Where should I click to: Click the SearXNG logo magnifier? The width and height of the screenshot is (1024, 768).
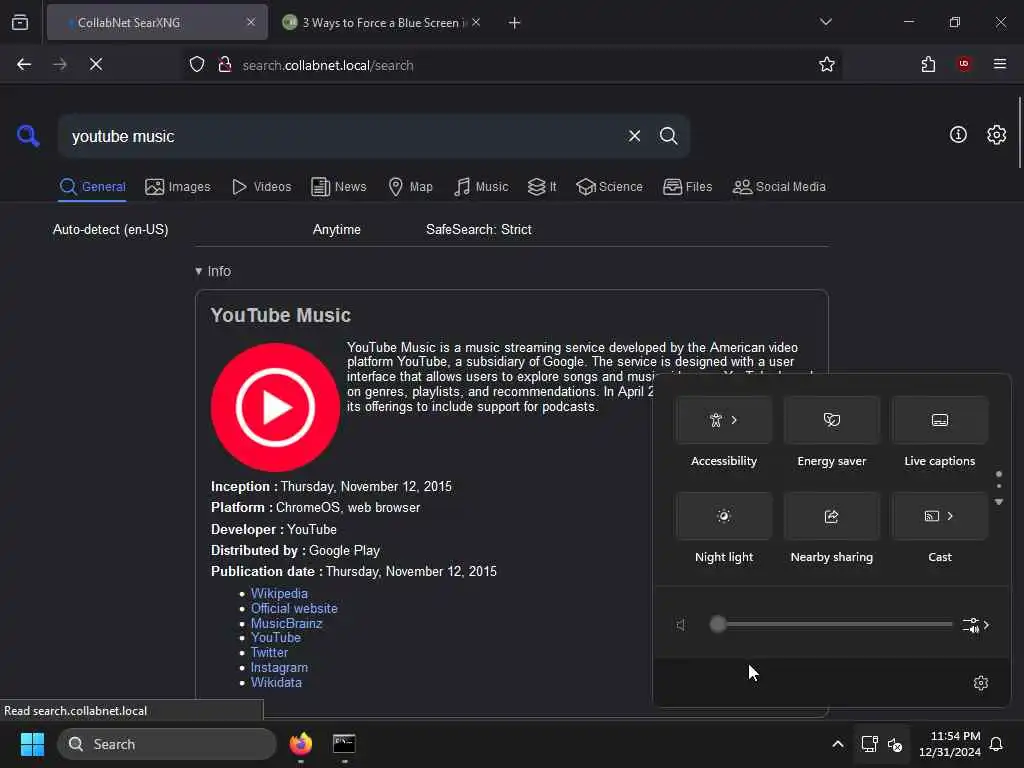pos(28,136)
